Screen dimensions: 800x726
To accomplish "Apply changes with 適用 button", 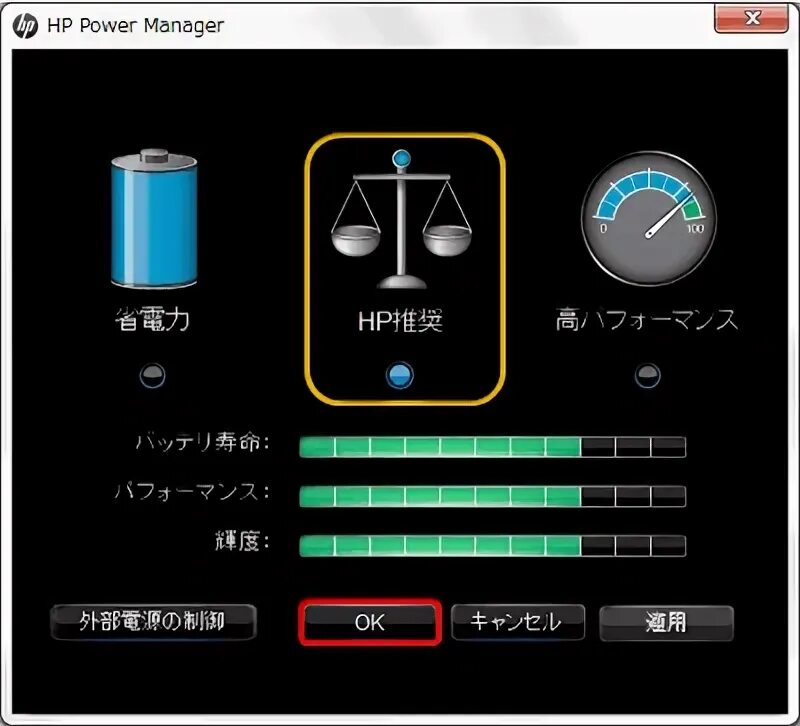I will [x=666, y=622].
